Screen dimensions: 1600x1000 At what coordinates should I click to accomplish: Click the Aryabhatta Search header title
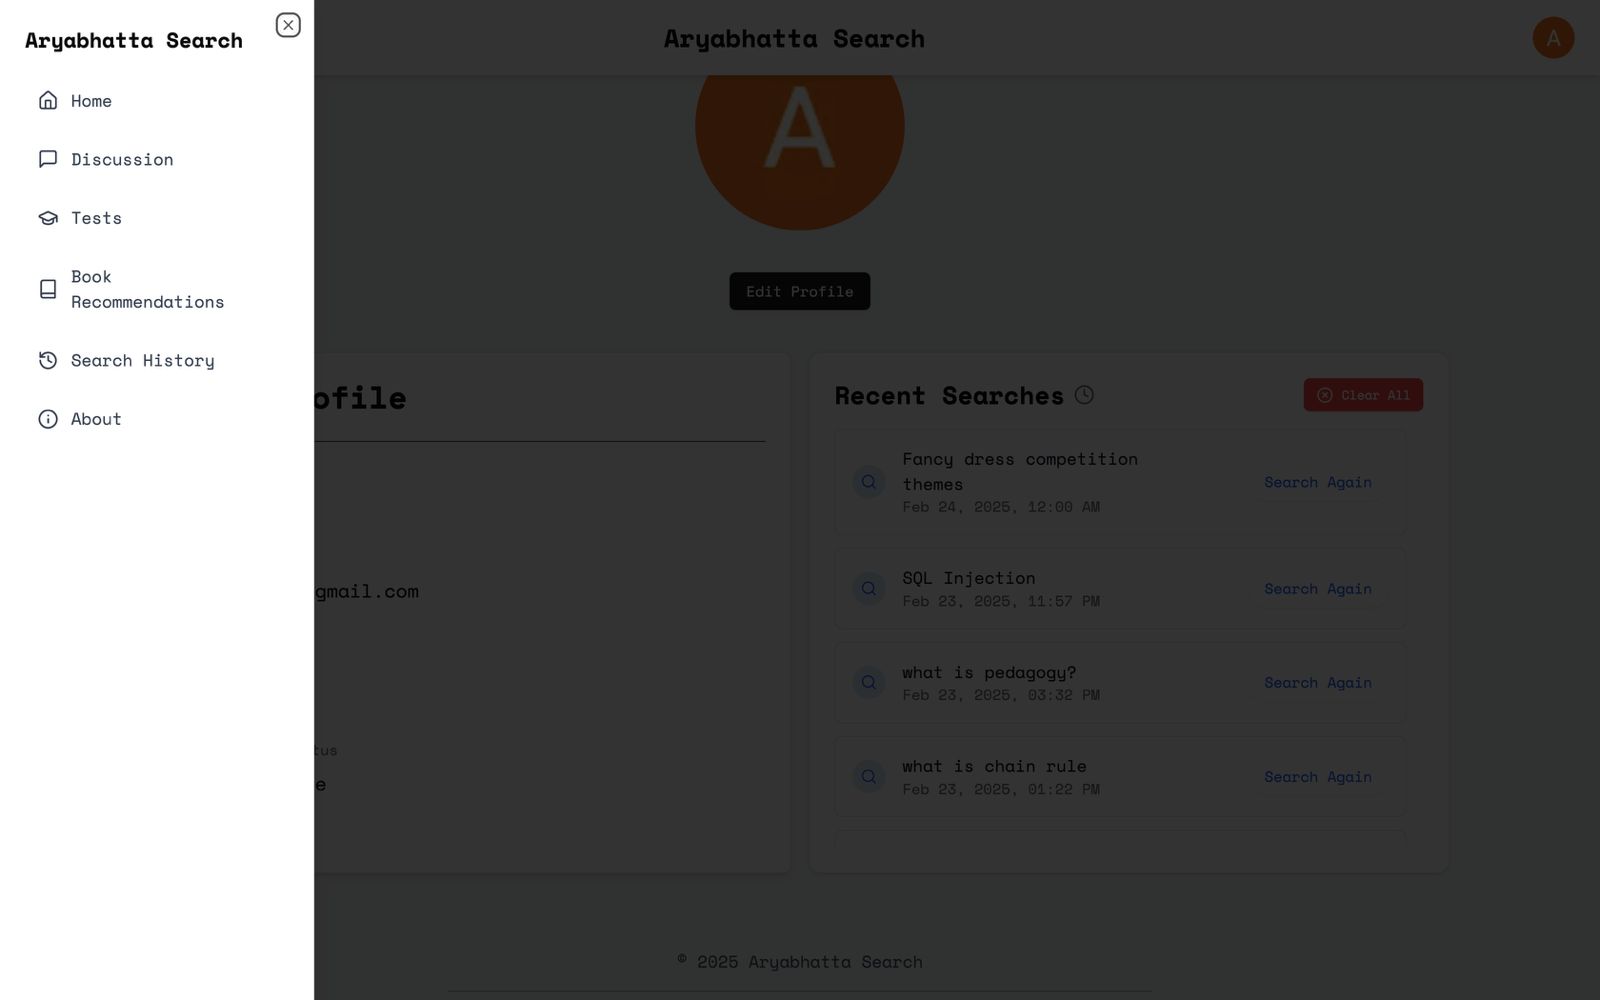[794, 39]
